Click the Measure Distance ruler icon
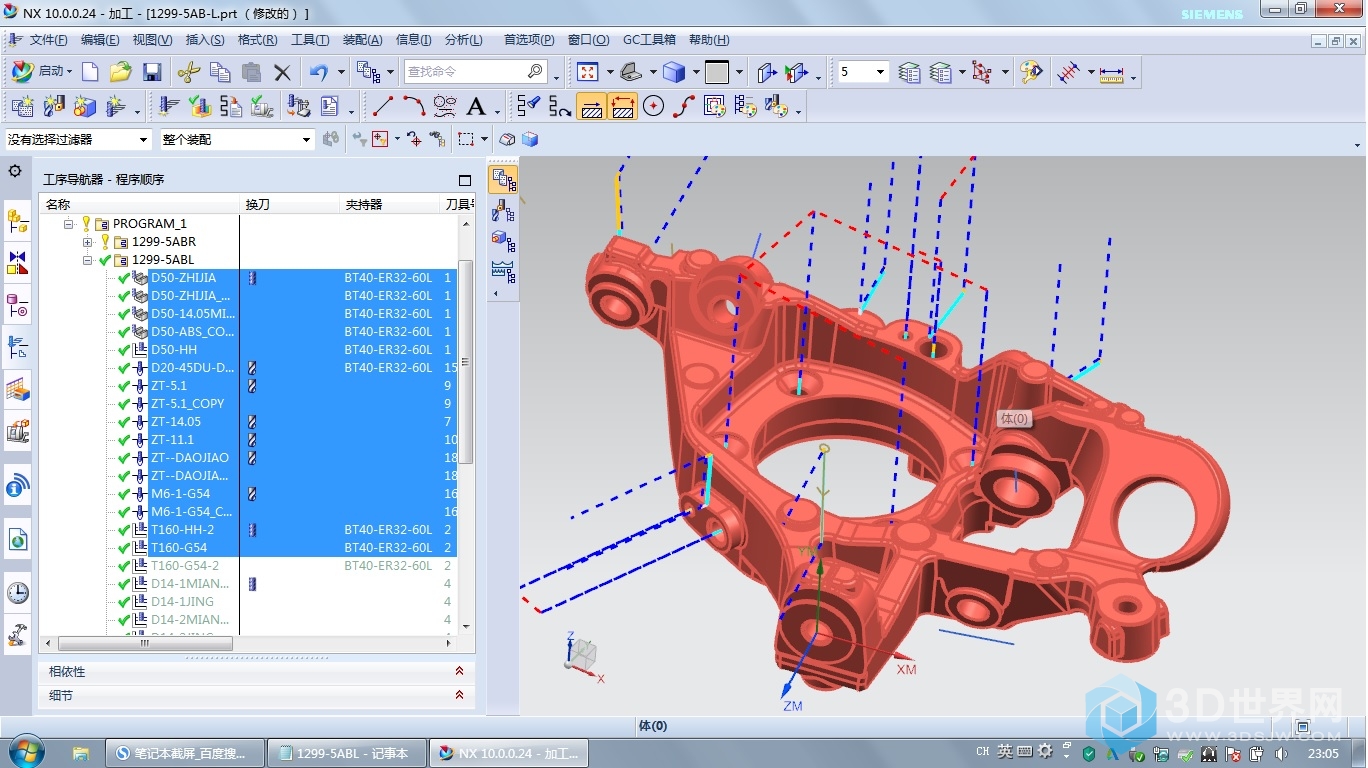The image size is (1368, 768). (x=1112, y=72)
